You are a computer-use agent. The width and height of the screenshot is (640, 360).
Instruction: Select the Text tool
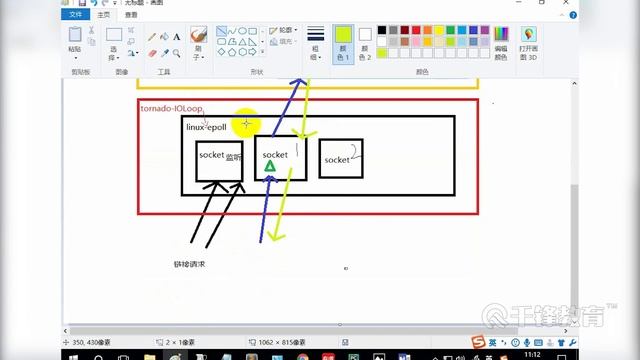(x=176, y=37)
